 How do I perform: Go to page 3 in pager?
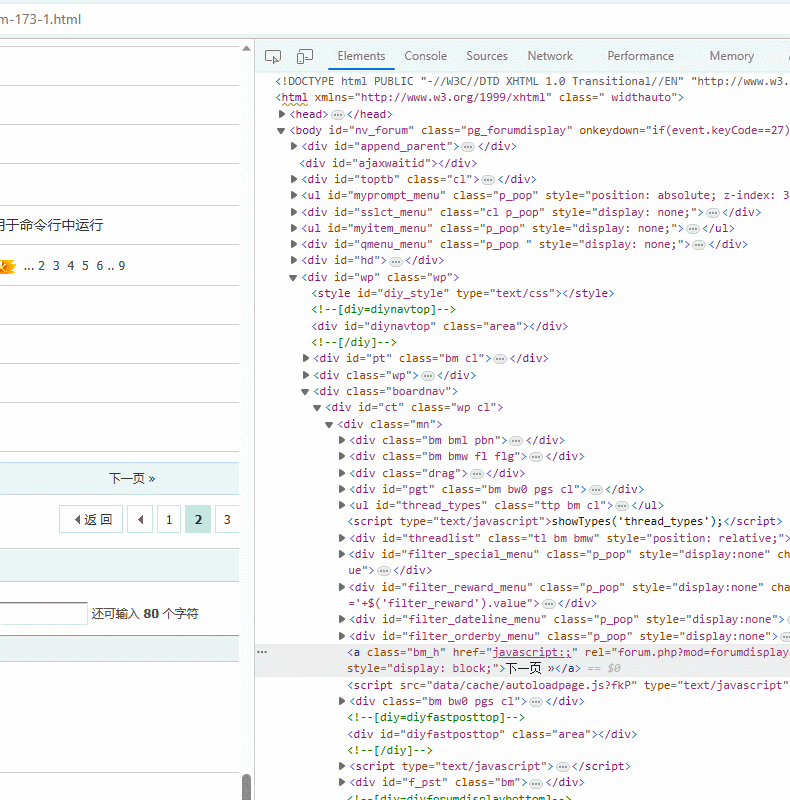pos(227,519)
